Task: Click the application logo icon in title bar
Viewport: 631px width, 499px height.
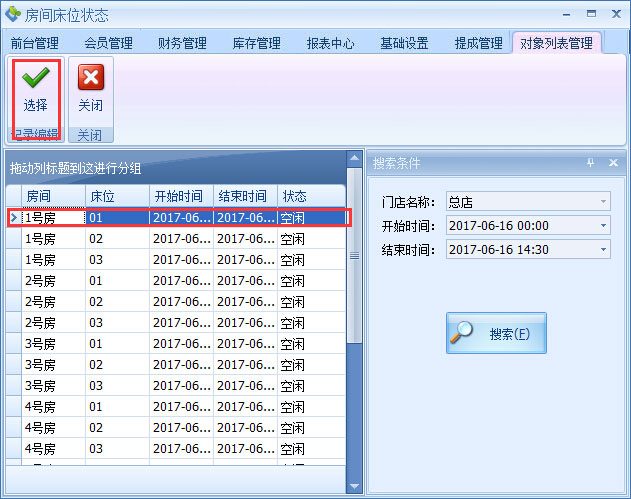Action: click(13, 15)
